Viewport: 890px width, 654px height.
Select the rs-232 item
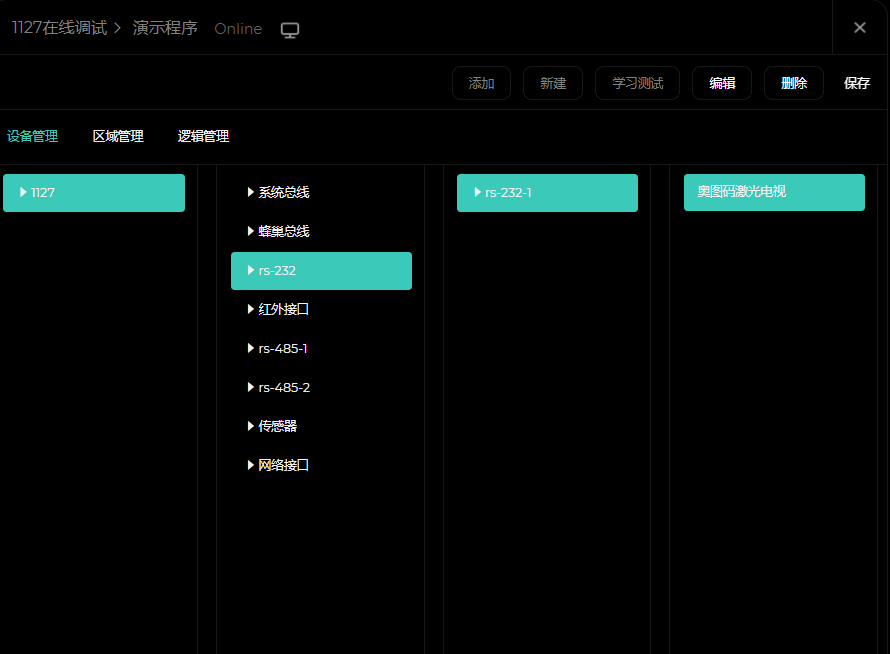point(321,271)
